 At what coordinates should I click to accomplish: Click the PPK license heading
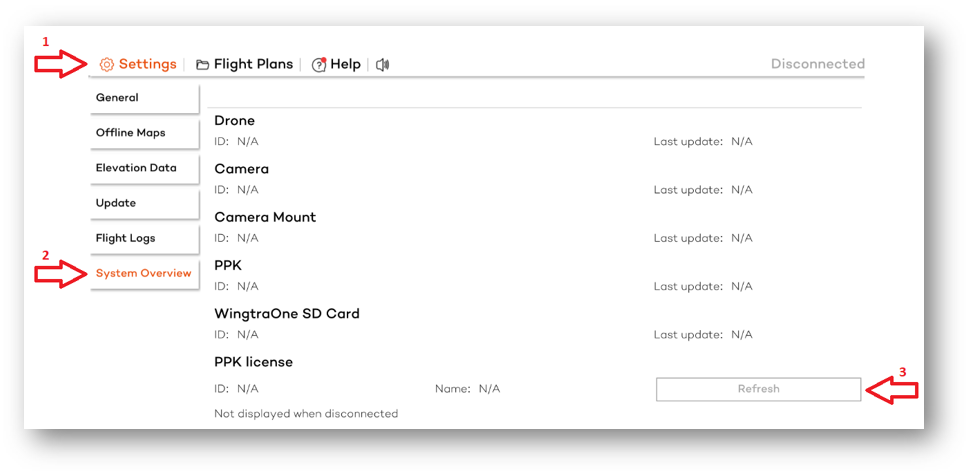coord(253,362)
